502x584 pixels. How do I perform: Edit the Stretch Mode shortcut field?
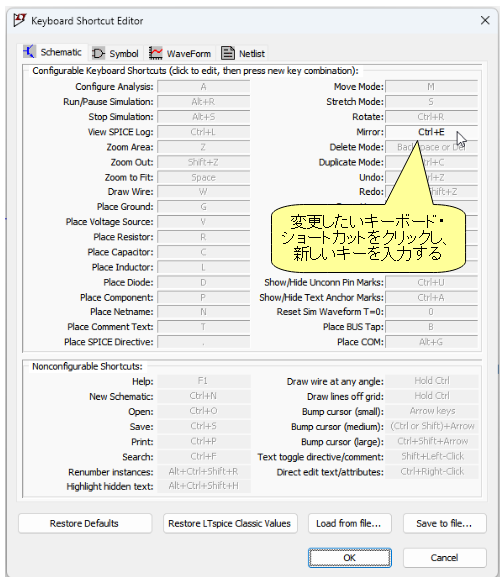(x=431, y=102)
